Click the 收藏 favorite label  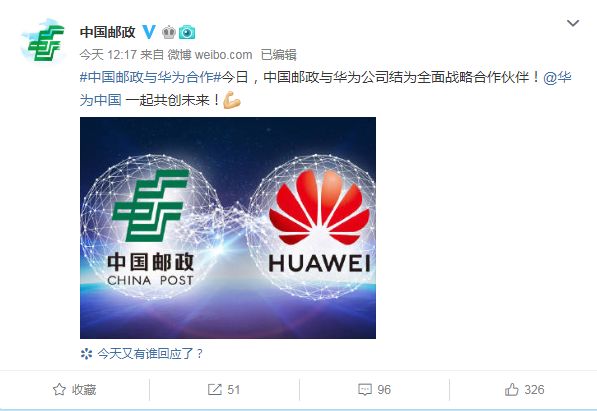pyautogui.click(x=84, y=389)
